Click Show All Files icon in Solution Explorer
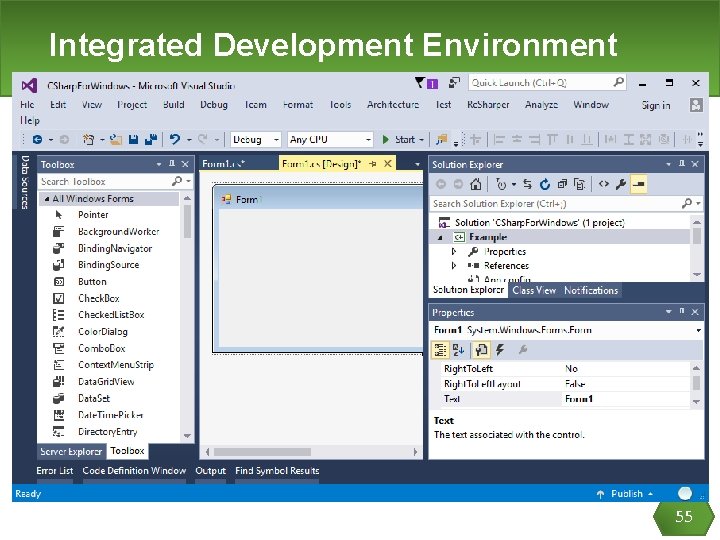Screen dimensions: 720x540 579,184
